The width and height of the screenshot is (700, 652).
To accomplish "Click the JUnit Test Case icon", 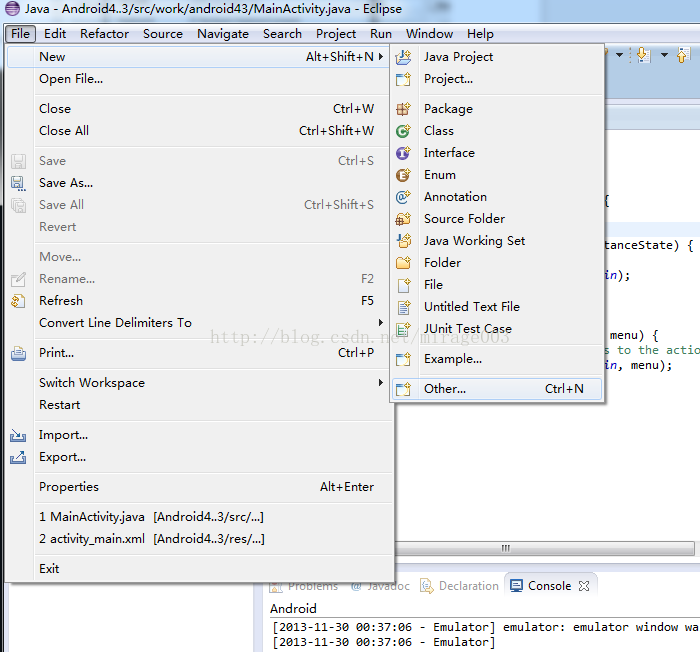I will pos(403,329).
